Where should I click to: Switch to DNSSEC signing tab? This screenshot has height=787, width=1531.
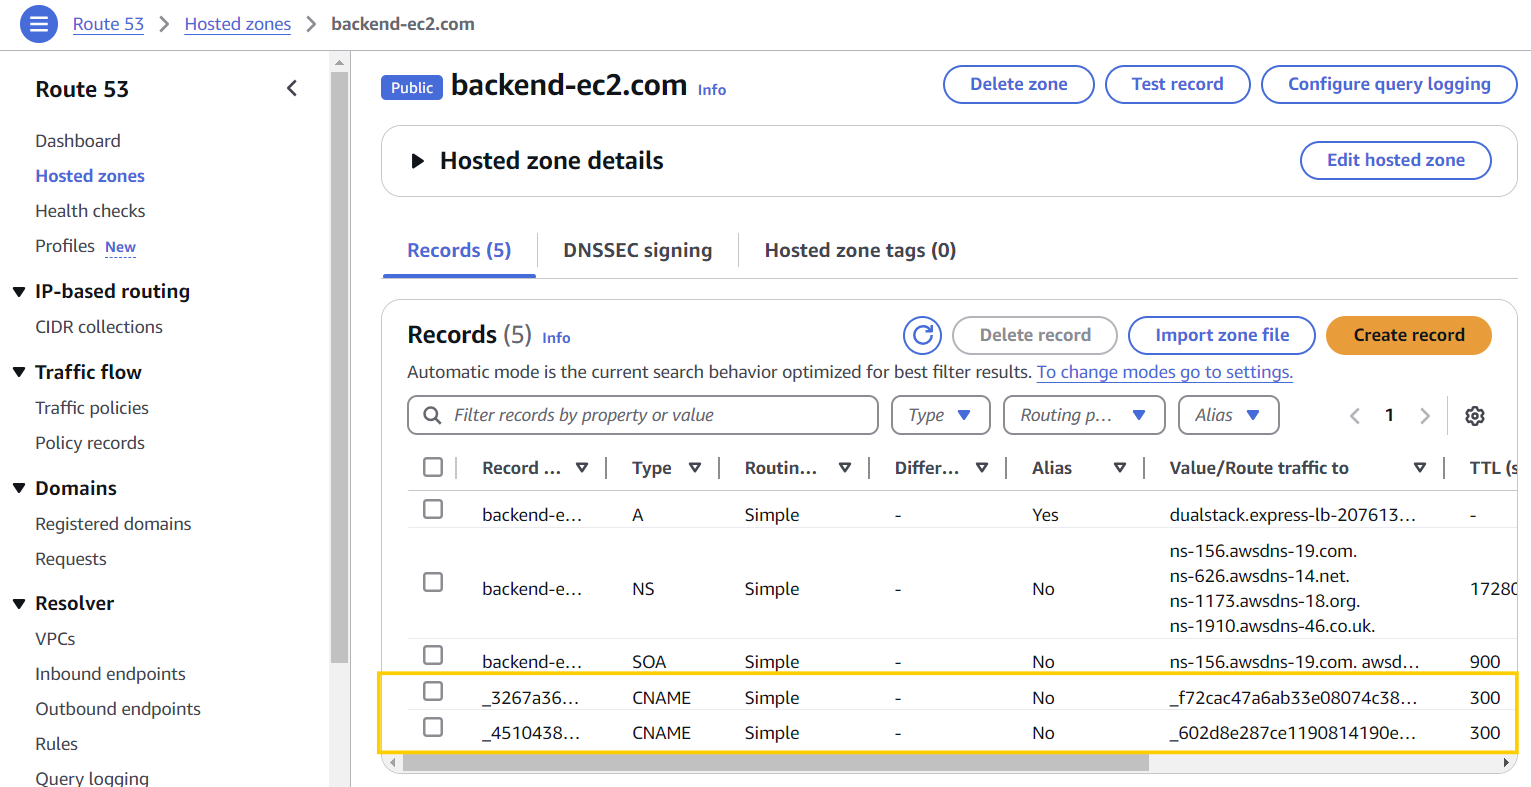coord(638,250)
